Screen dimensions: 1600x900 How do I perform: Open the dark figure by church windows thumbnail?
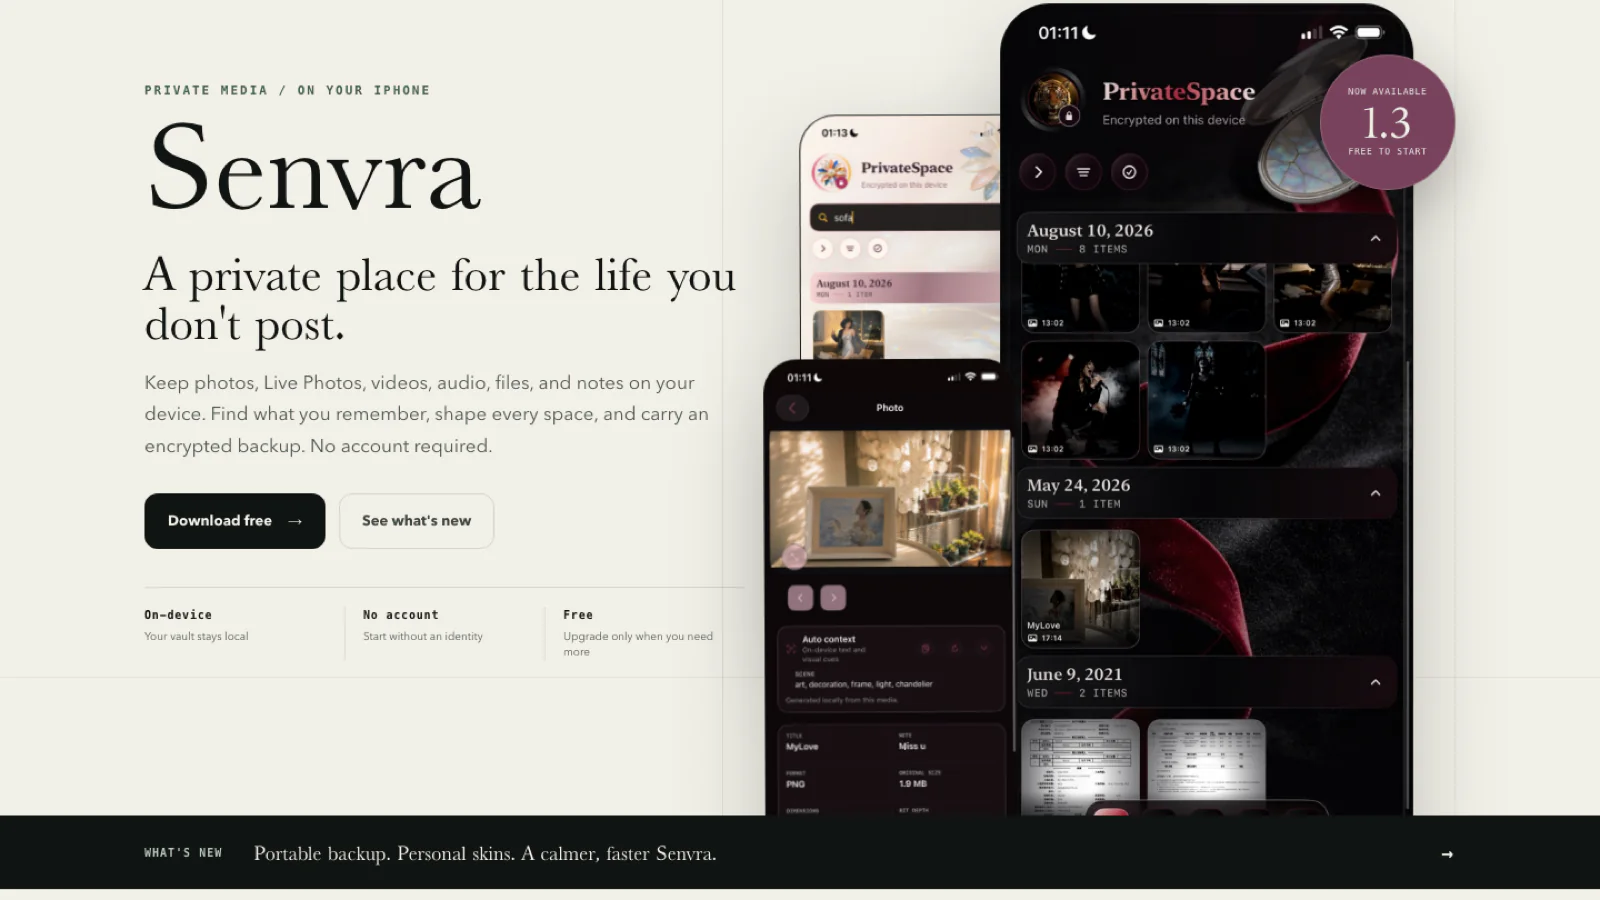coord(1206,400)
